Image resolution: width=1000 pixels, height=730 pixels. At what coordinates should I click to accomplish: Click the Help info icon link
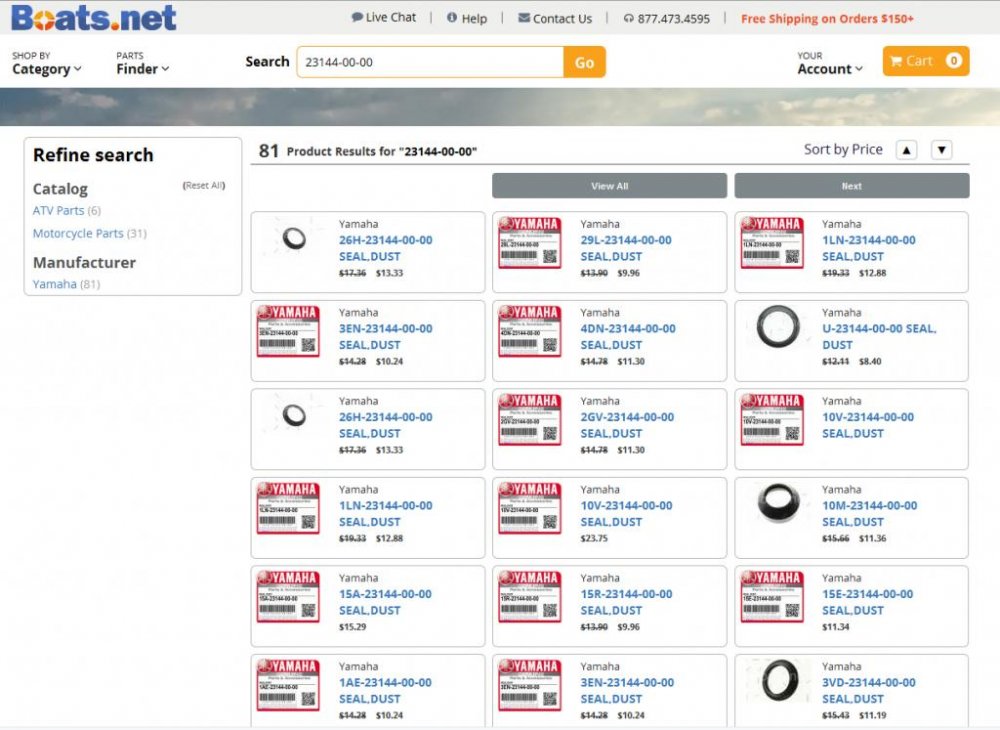point(467,18)
